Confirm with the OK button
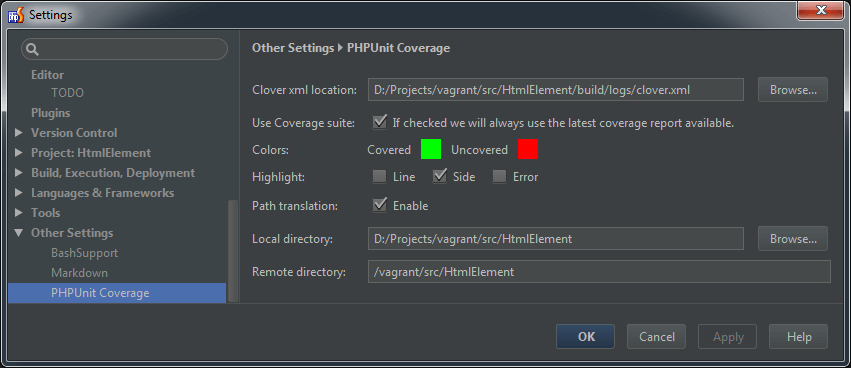 586,337
